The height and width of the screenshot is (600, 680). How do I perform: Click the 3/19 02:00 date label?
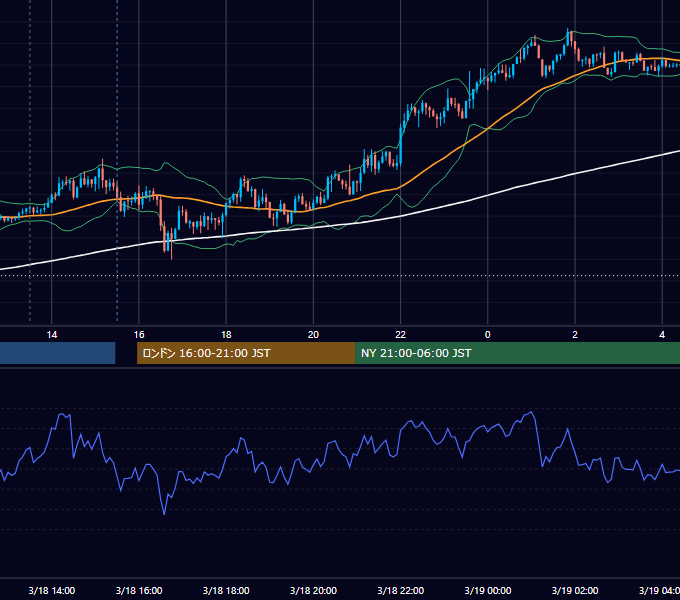click(575, 590)
